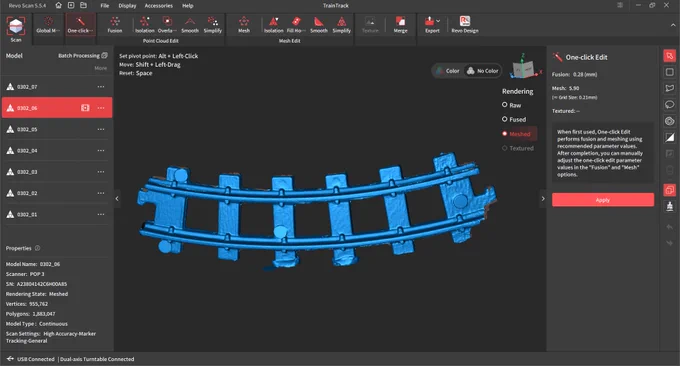This screenshot has width=680, height=366.
Task: Open the Scan mode button
Action: (x=16, y=29)
